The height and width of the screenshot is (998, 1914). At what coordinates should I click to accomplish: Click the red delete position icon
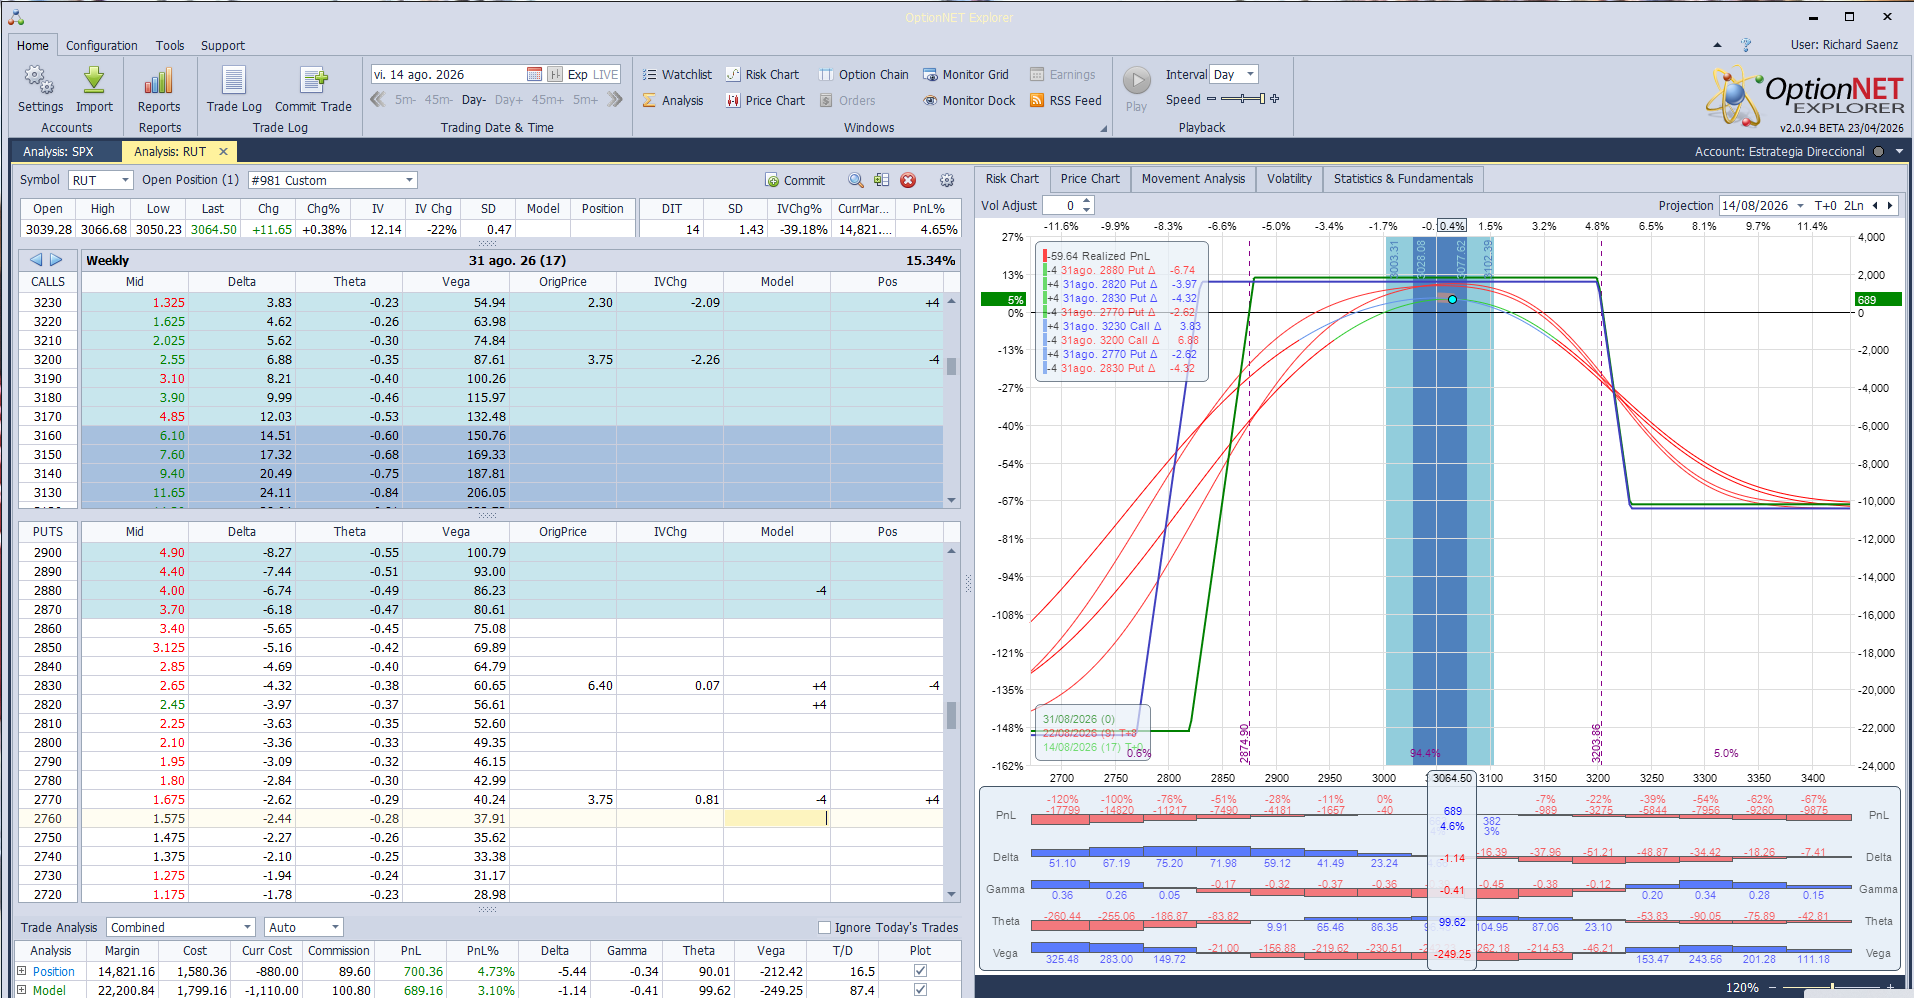(x=908, y=180)
